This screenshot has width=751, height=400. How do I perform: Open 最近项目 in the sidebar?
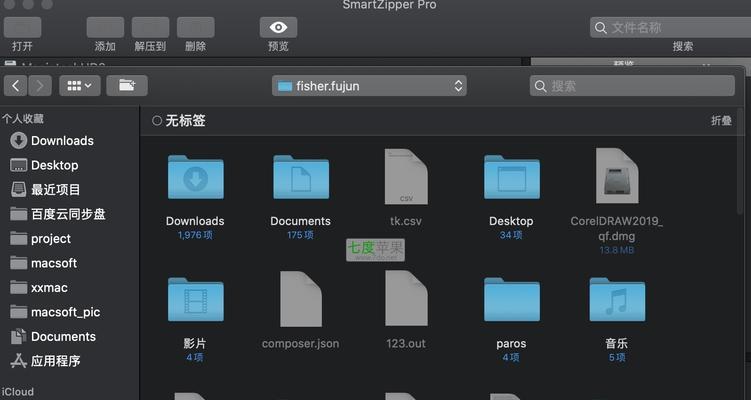[45, 190]
